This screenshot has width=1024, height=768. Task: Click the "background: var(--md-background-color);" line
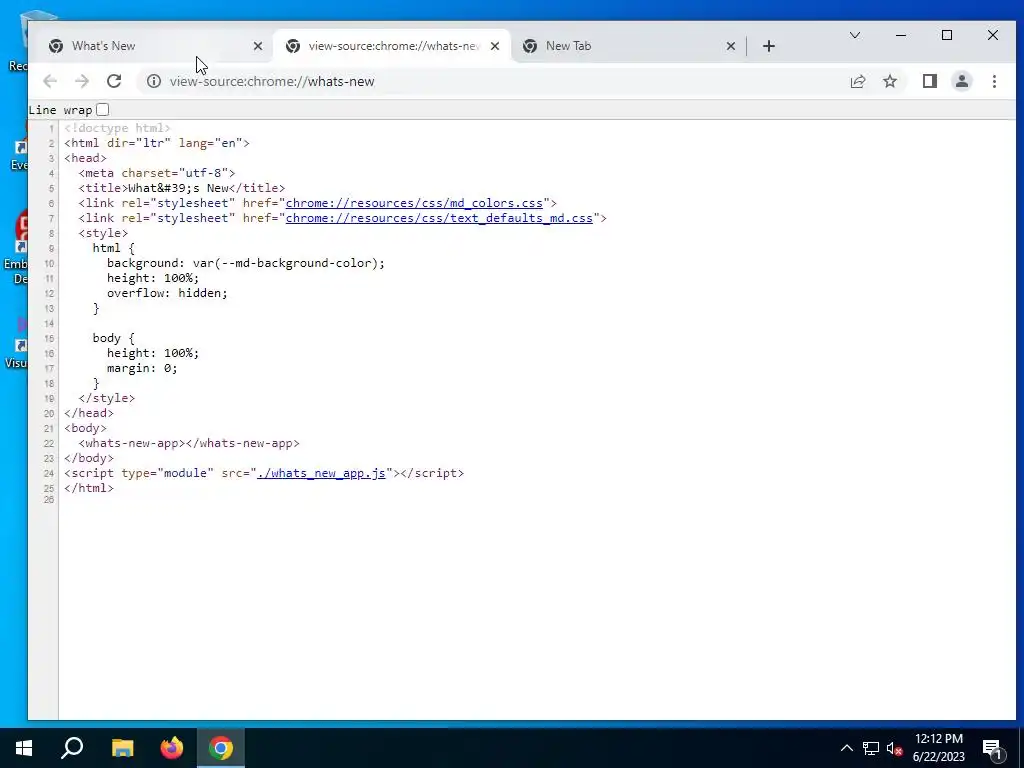[246, 263]
